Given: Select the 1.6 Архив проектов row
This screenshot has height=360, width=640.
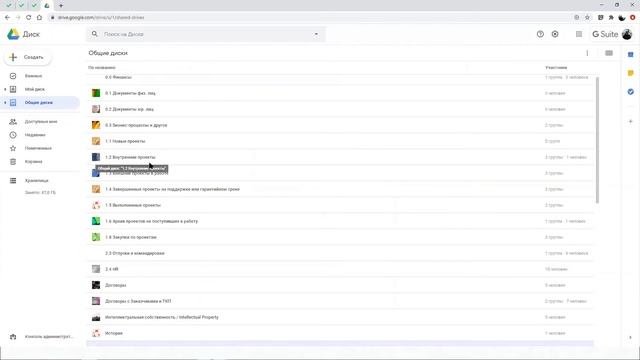Looking at the screenshot, I should [340, 221].
